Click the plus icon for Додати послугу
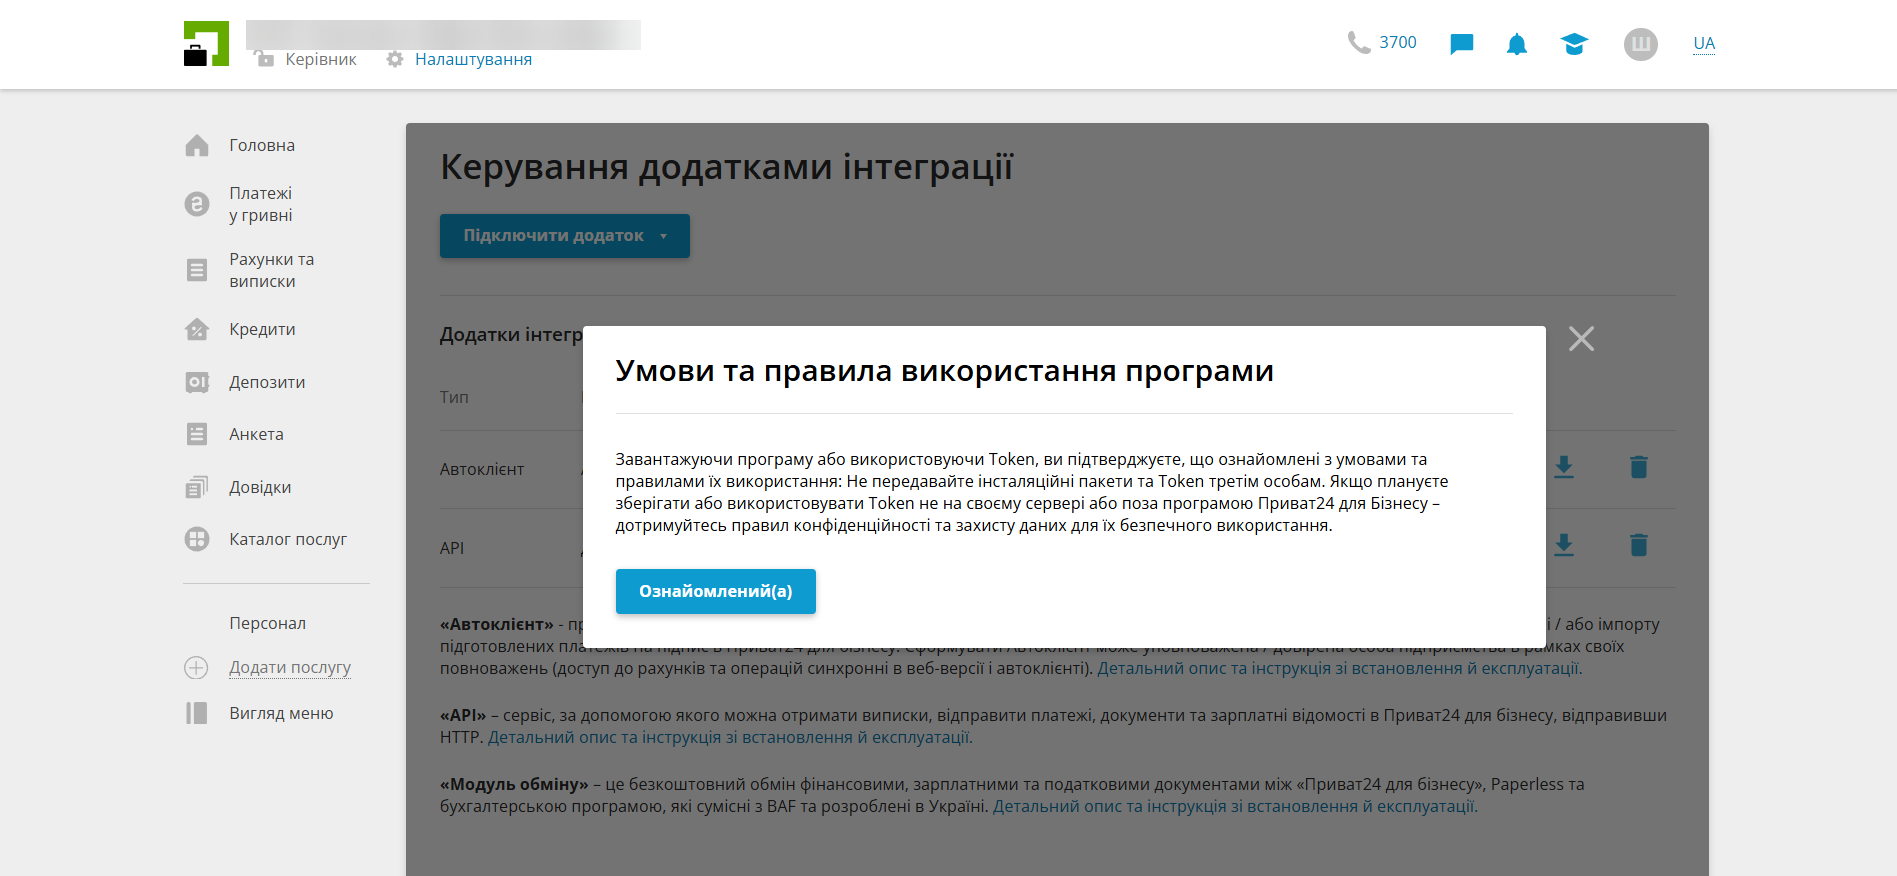The width and height of the screenshot is (1897, 876). [x=197, y=667]
